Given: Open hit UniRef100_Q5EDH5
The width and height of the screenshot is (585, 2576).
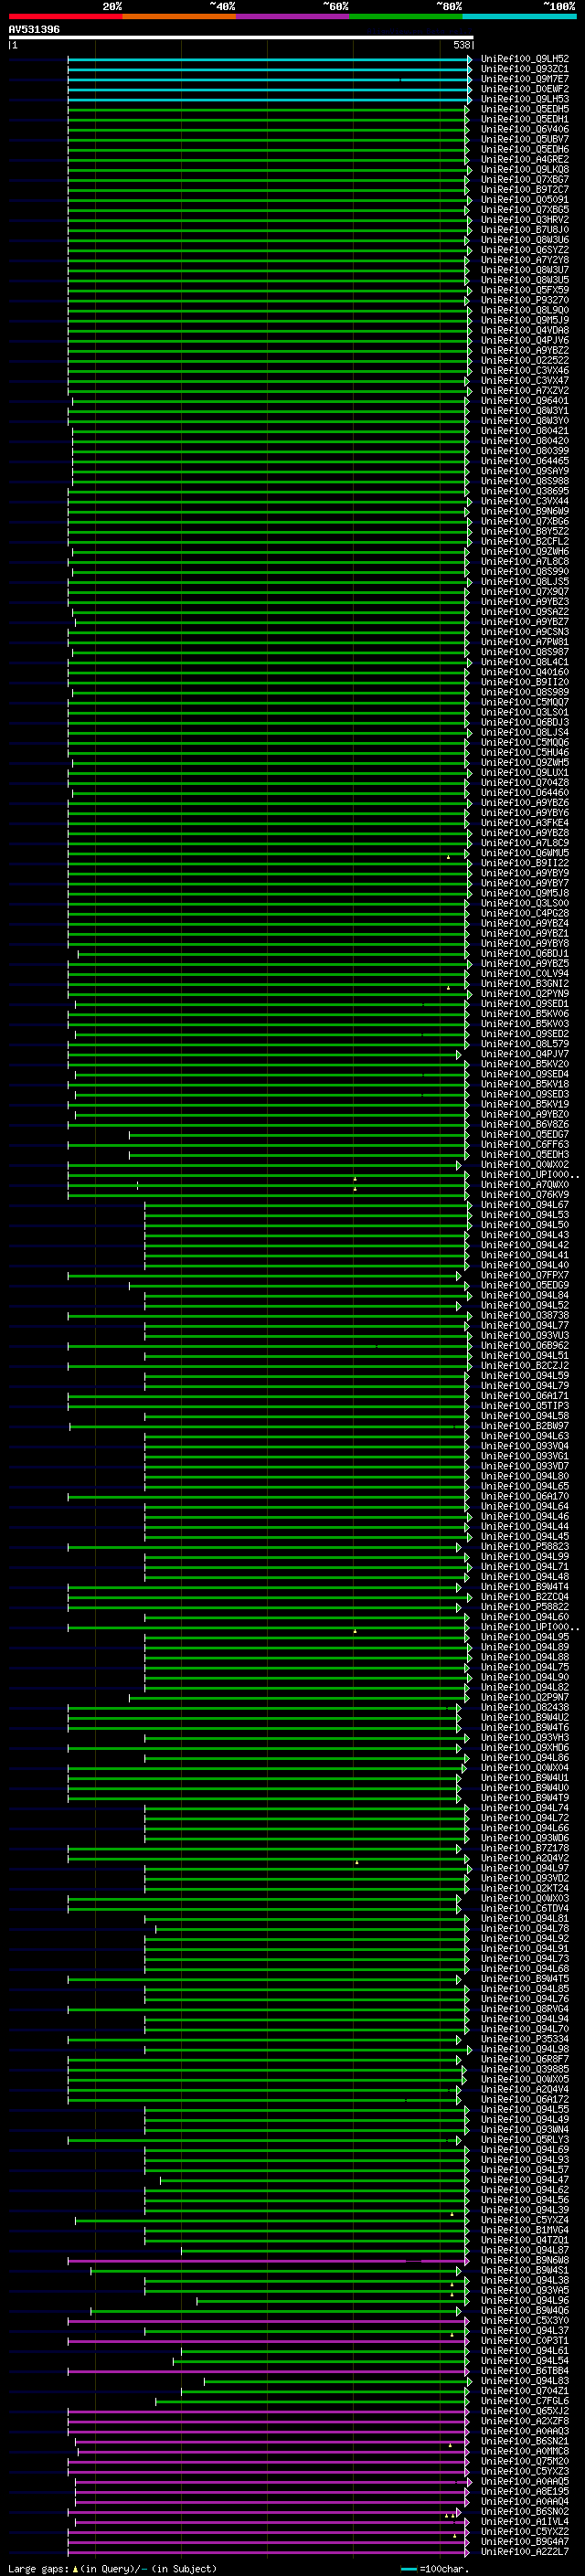Looking at the screenshot, I should click(x=524, y=109).
